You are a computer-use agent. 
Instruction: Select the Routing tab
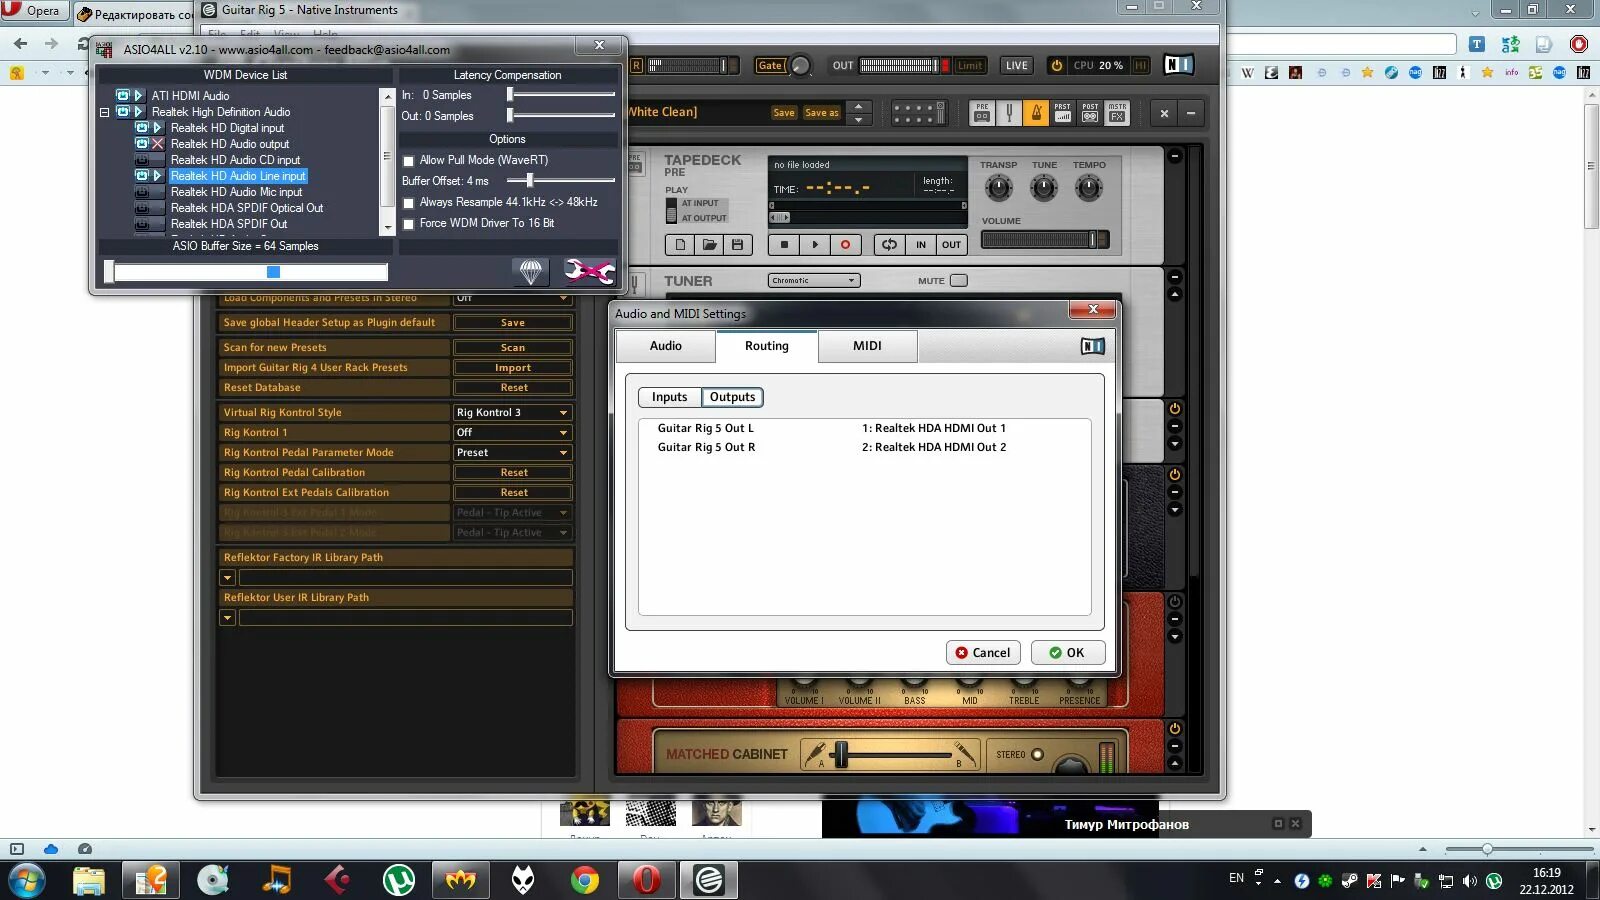pos(767,346)
